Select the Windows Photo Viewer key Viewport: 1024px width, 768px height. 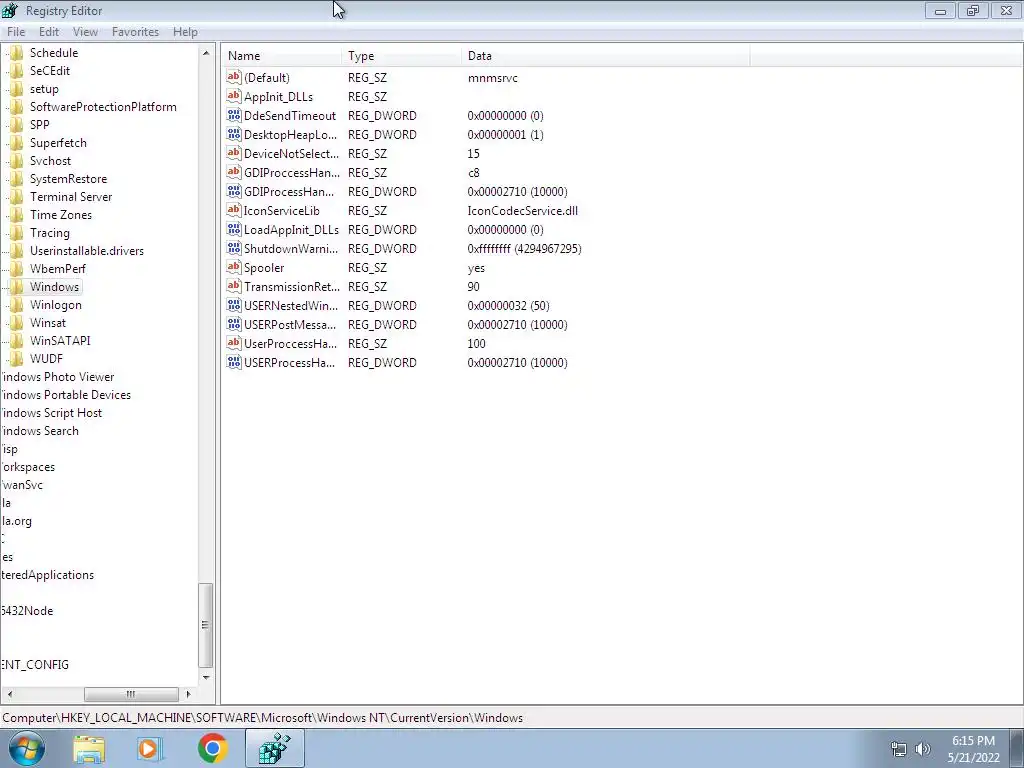57,377
